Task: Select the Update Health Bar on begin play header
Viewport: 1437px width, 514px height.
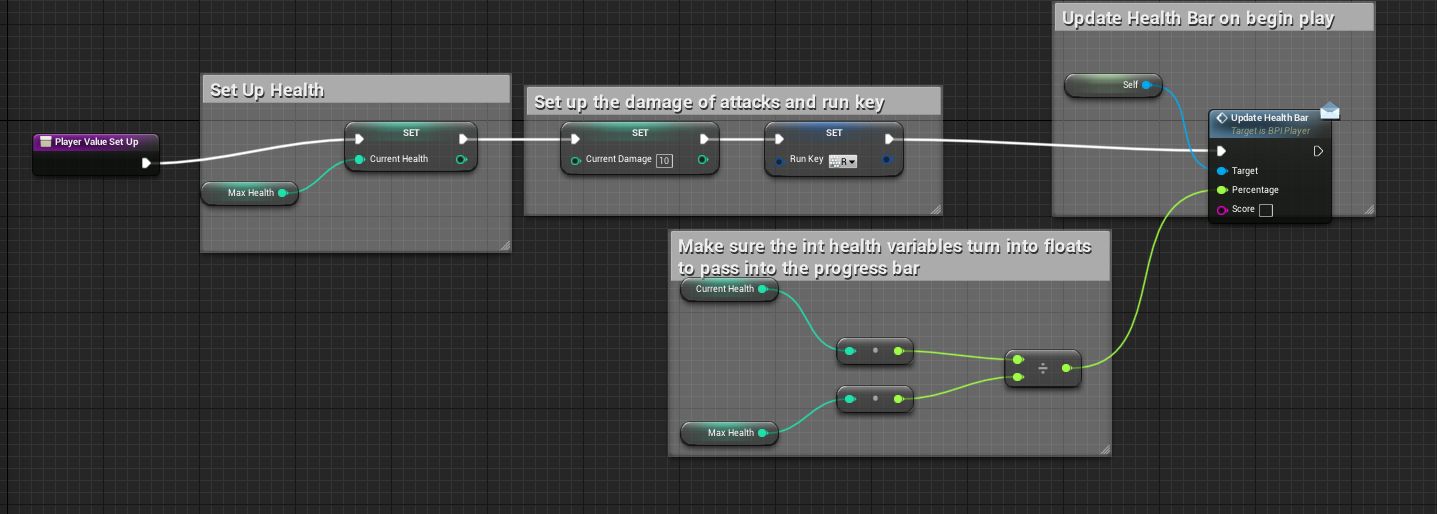Action: point(1214,19)
